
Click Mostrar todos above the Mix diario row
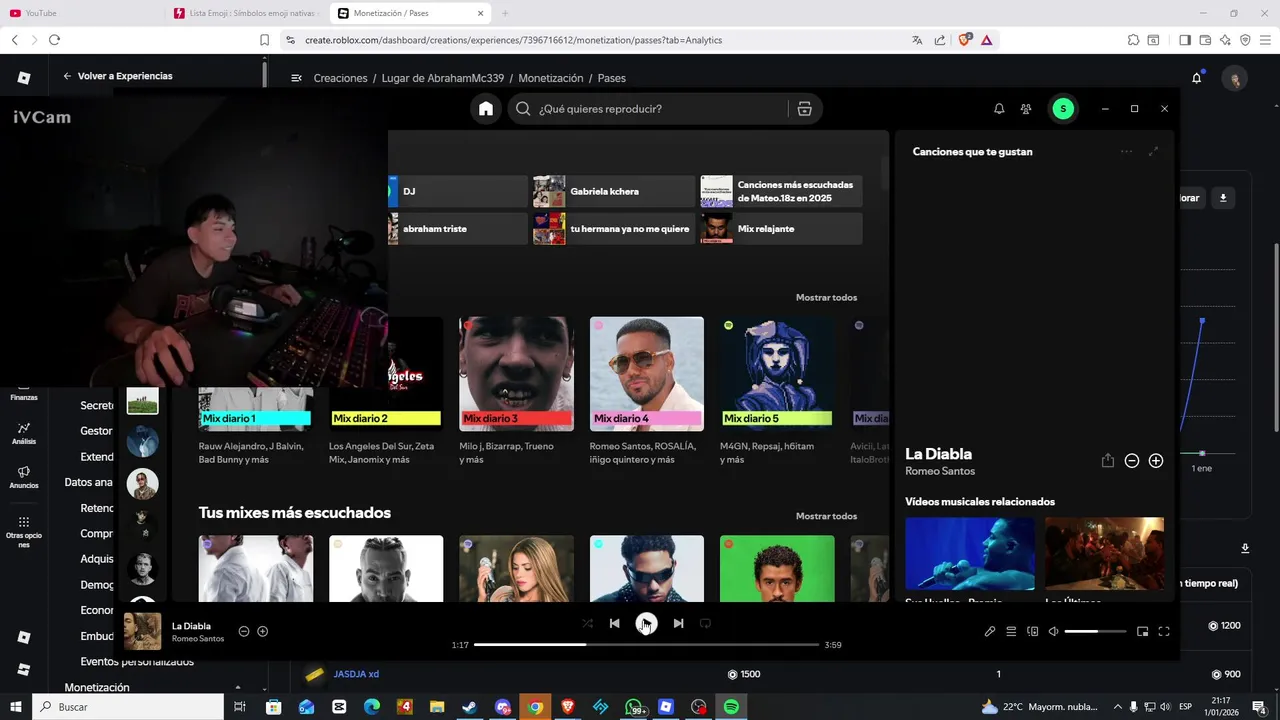(x=826, y=297)
